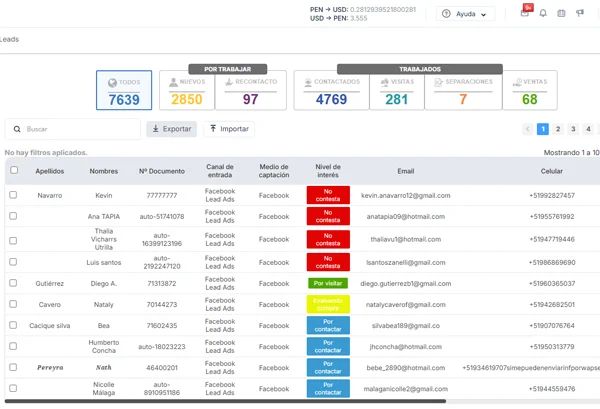Toggle the select-all checkbox in table header

click(x=14, y=170)
